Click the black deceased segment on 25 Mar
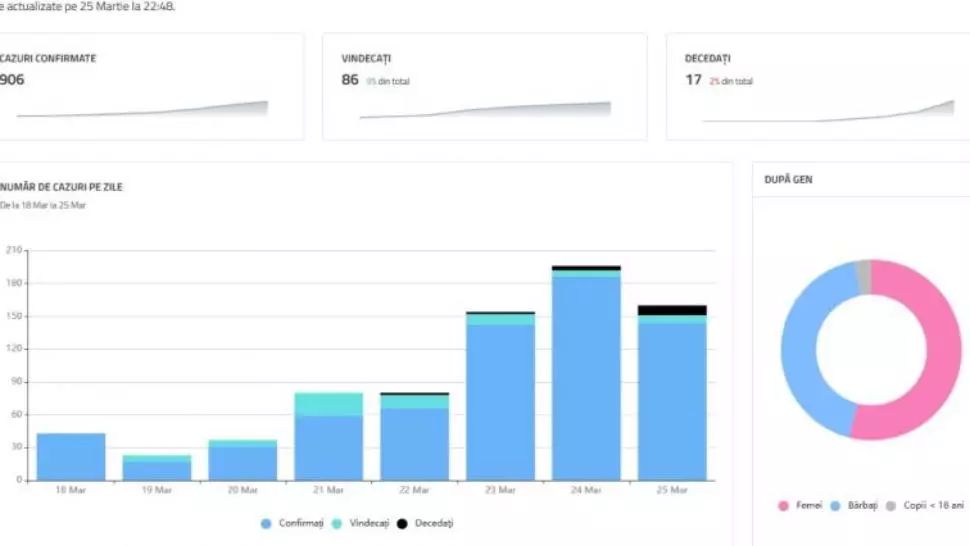 click(x=672, y=310)
